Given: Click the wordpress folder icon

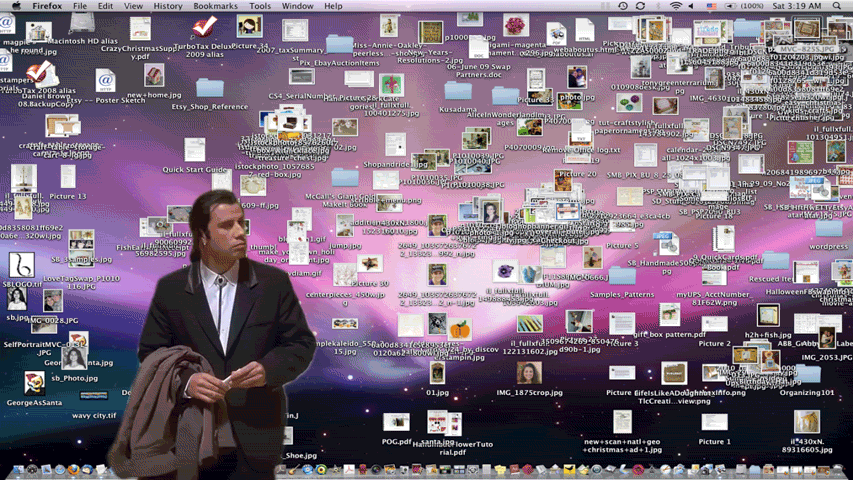Looking at the screenshot, I should (828, 229).
